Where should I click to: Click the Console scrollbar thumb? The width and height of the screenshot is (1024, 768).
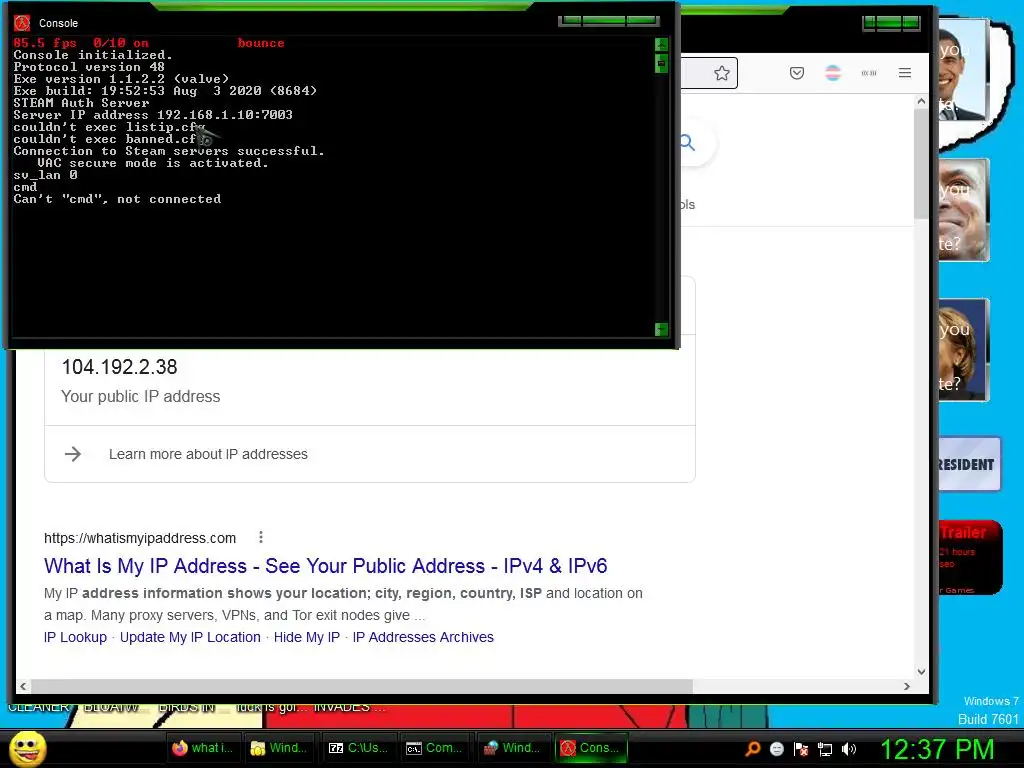point(661,63)
